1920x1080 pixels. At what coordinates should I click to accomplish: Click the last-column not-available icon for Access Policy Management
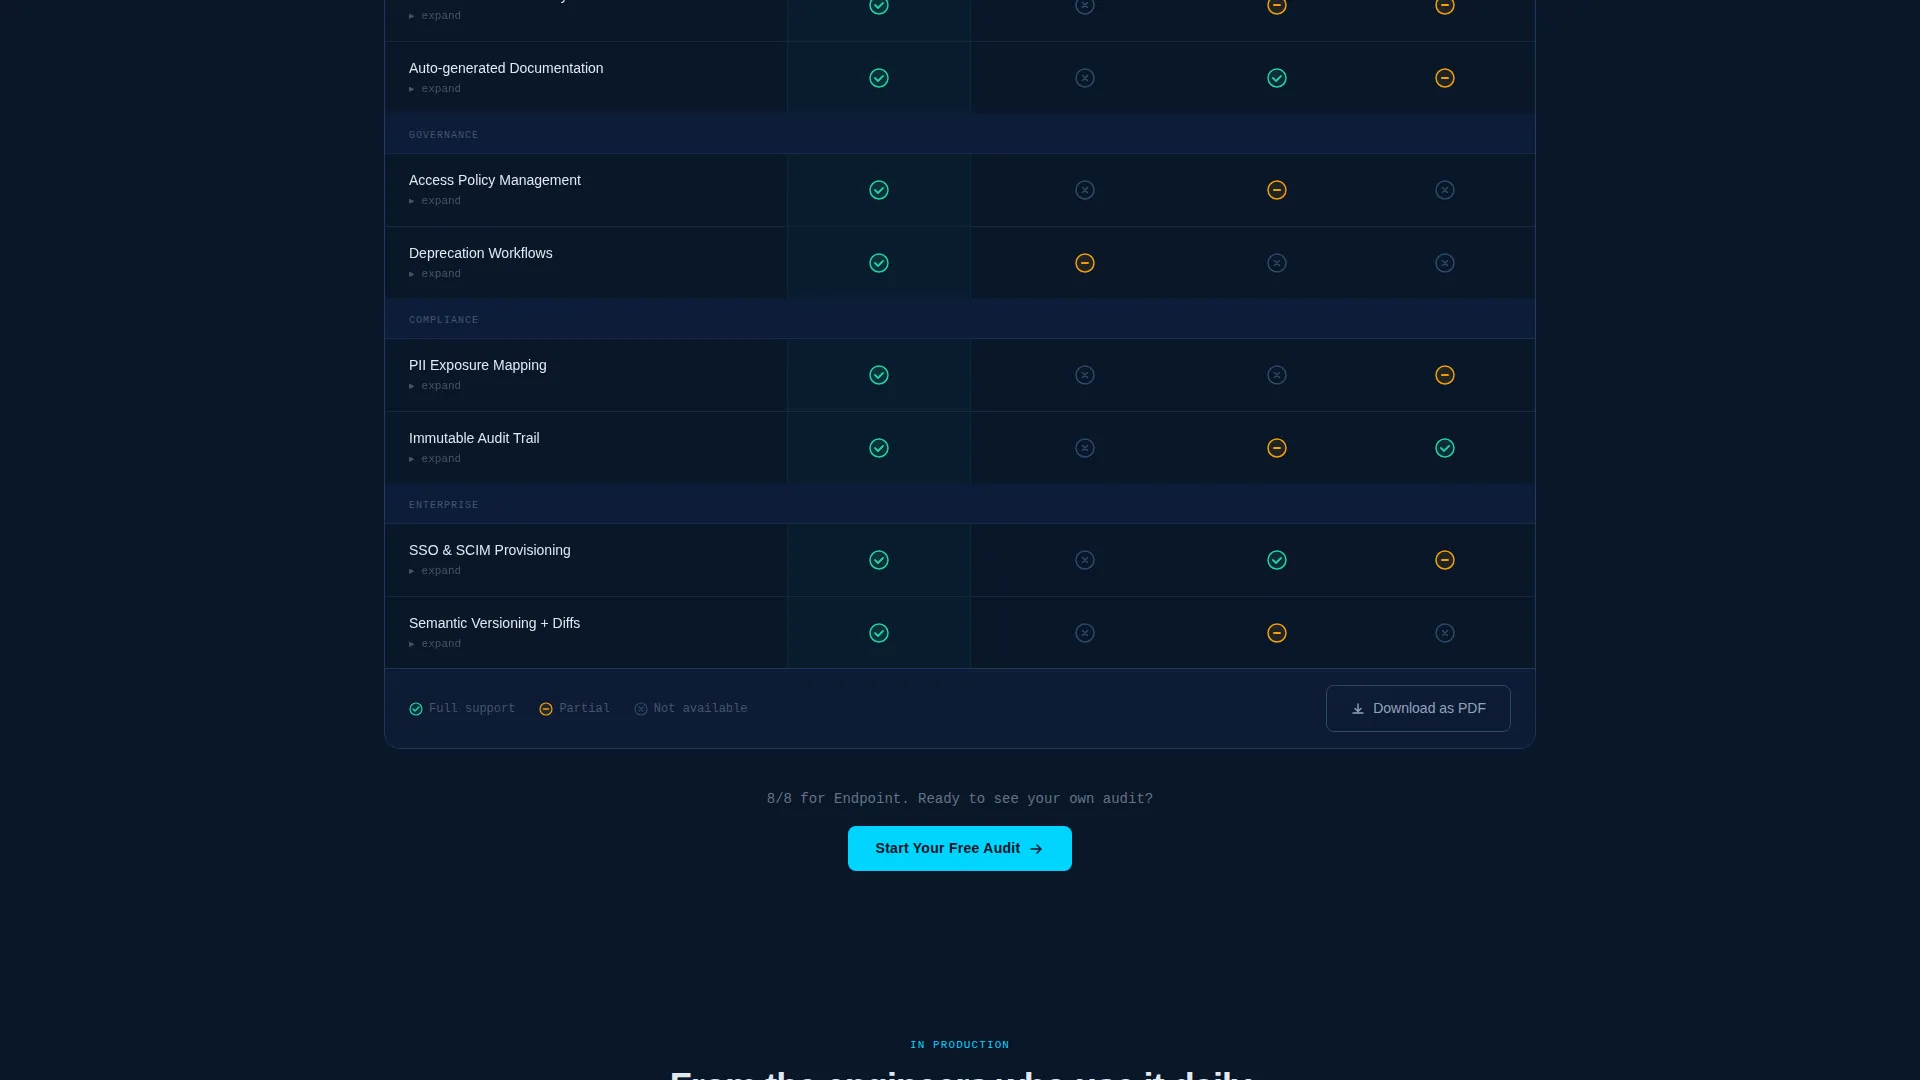[1445, 190]
